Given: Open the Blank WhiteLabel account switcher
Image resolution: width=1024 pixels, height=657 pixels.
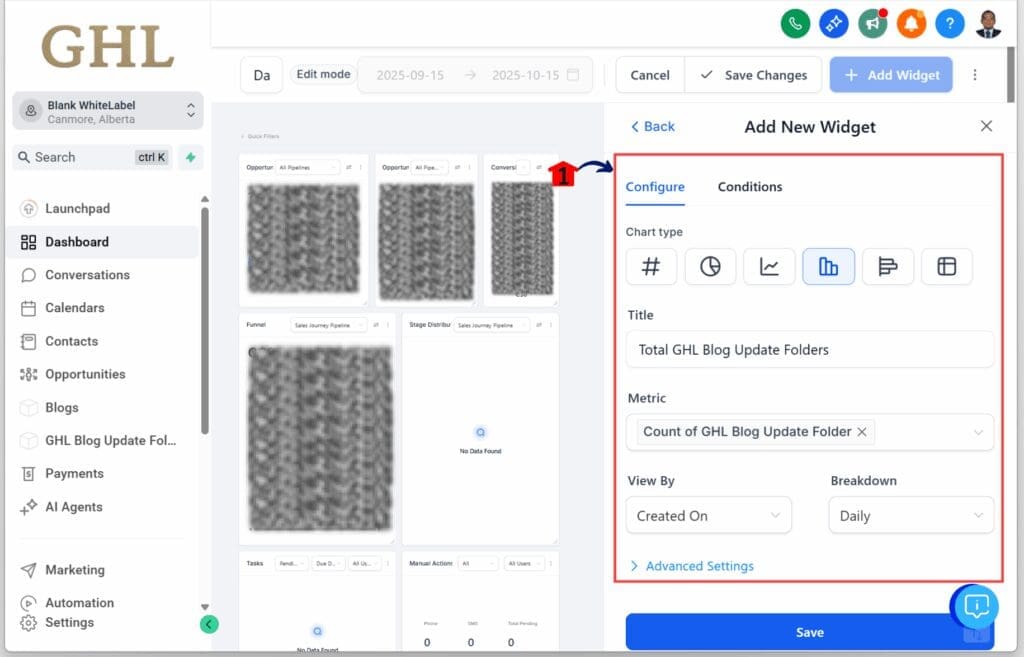Looking at the screenshot, I should [108, 111].
